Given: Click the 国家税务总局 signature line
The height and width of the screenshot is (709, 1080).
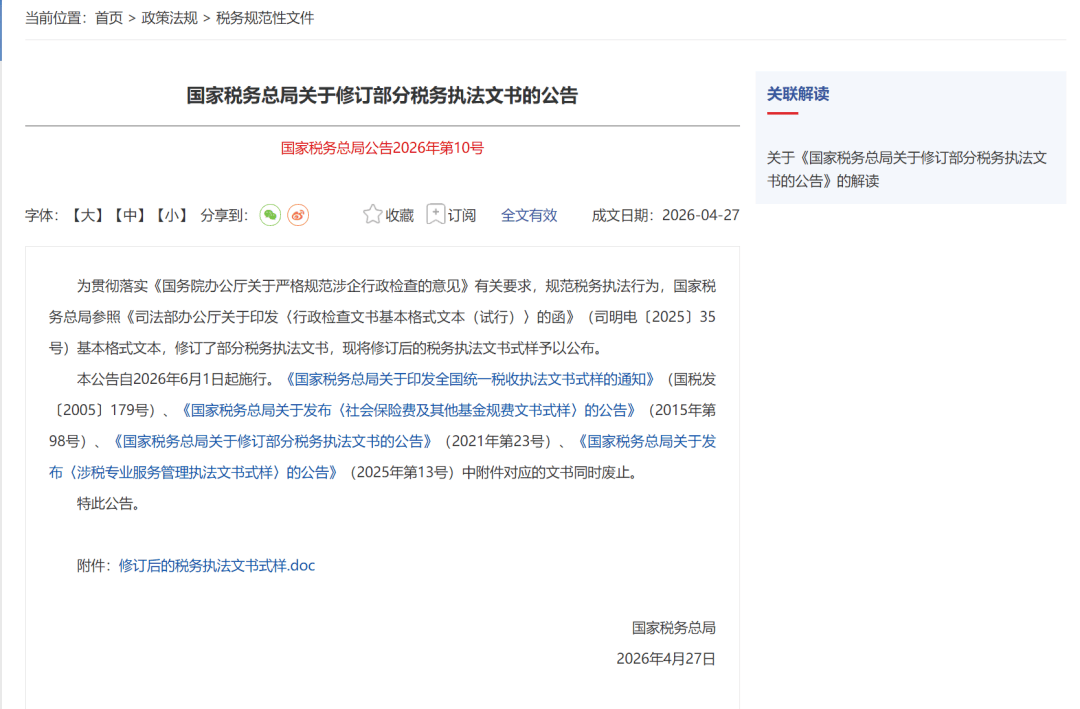Looking at the screenshot, I should click(x=674, y=628).
